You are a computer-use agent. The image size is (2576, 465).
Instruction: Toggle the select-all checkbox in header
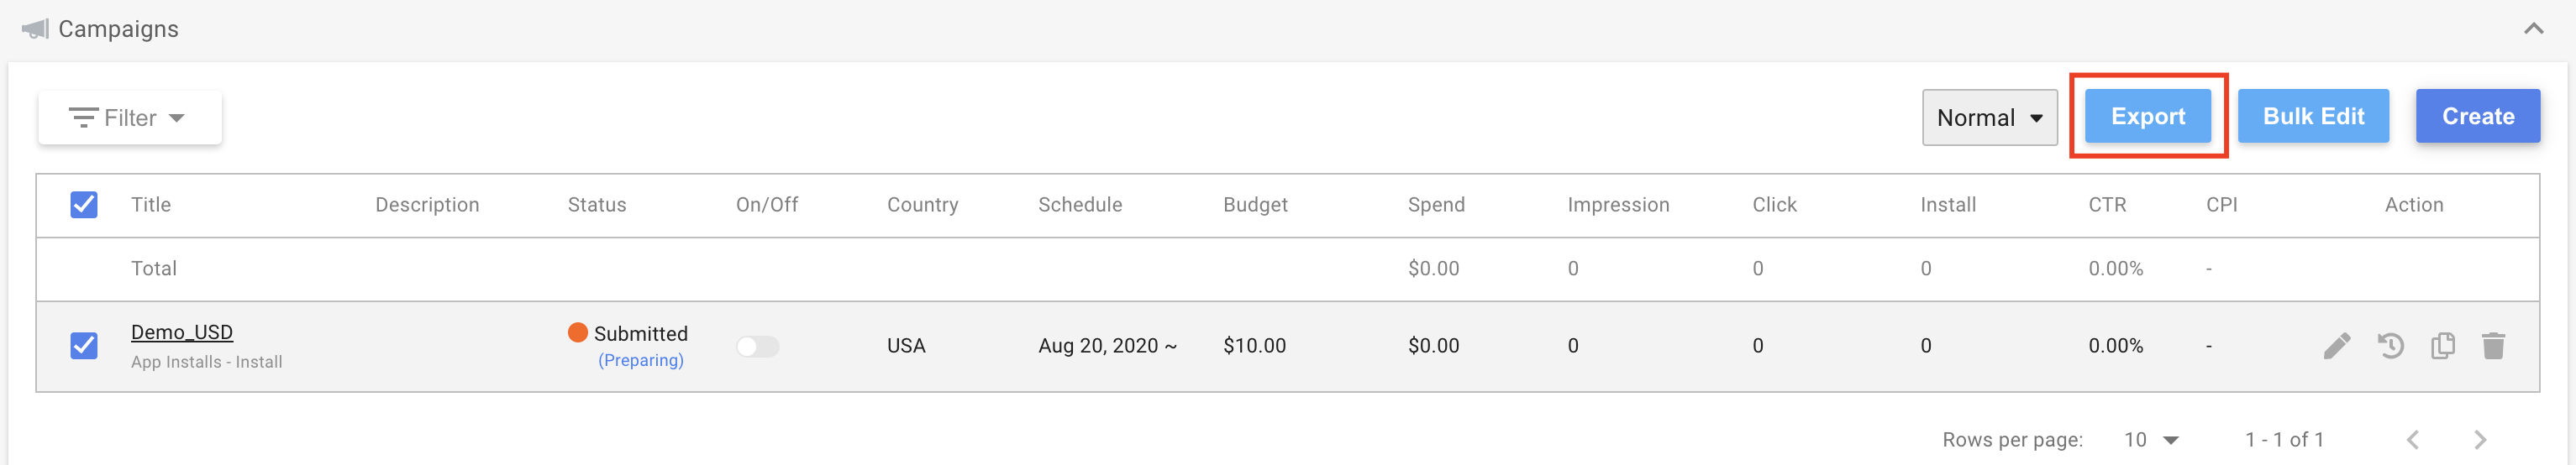(x=84, y=205)
